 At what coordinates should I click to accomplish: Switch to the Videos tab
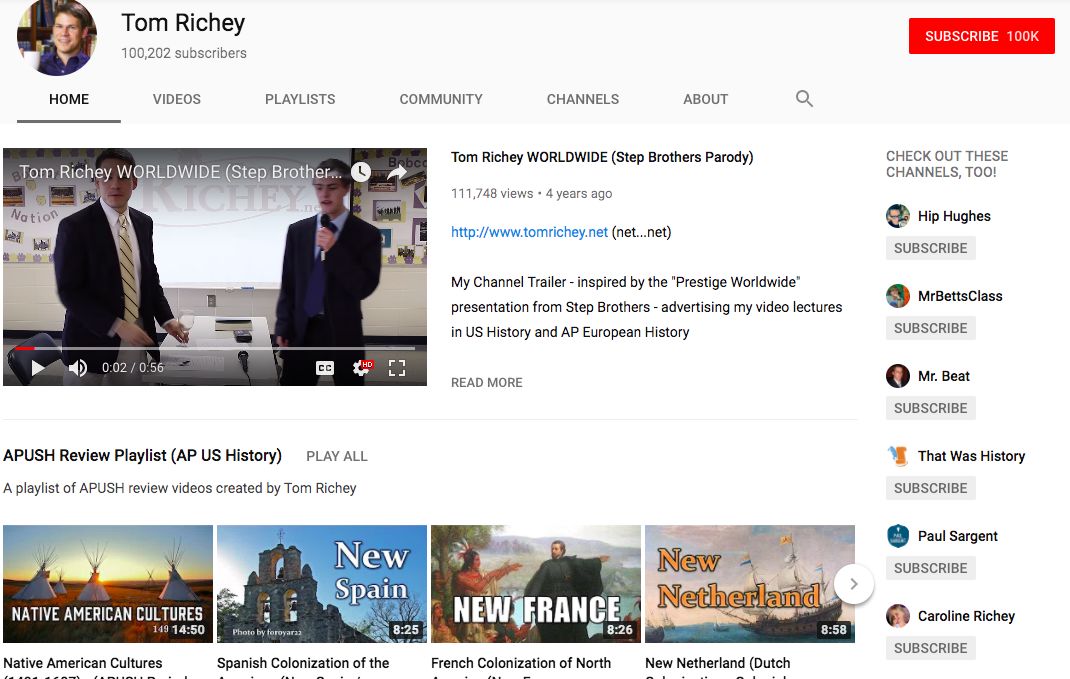[x=177, y=100]
